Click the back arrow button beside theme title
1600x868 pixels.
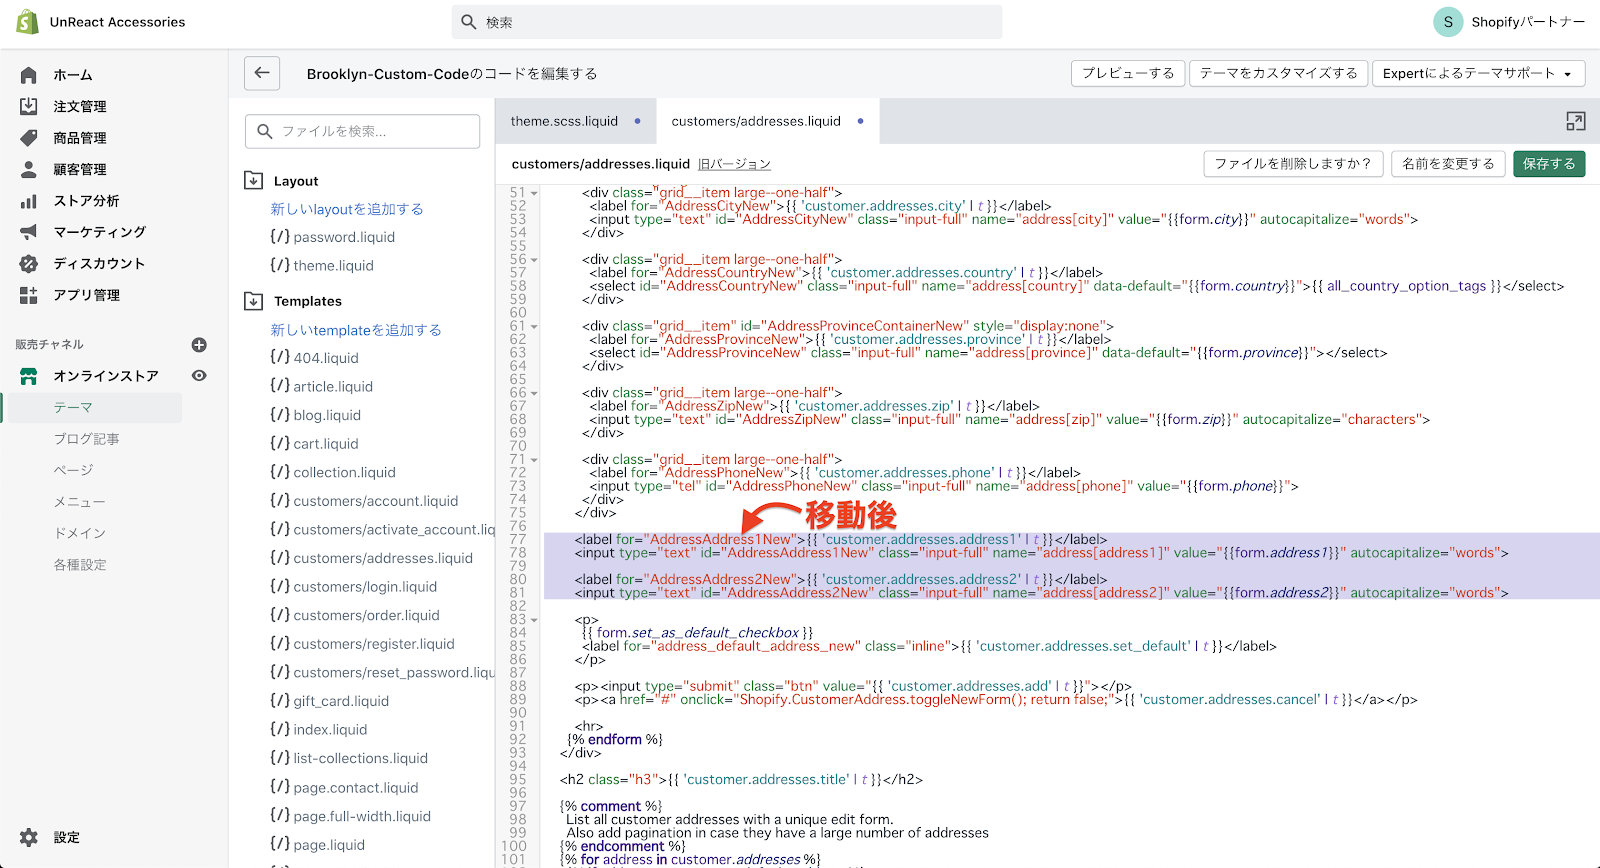tap(262, 73)
